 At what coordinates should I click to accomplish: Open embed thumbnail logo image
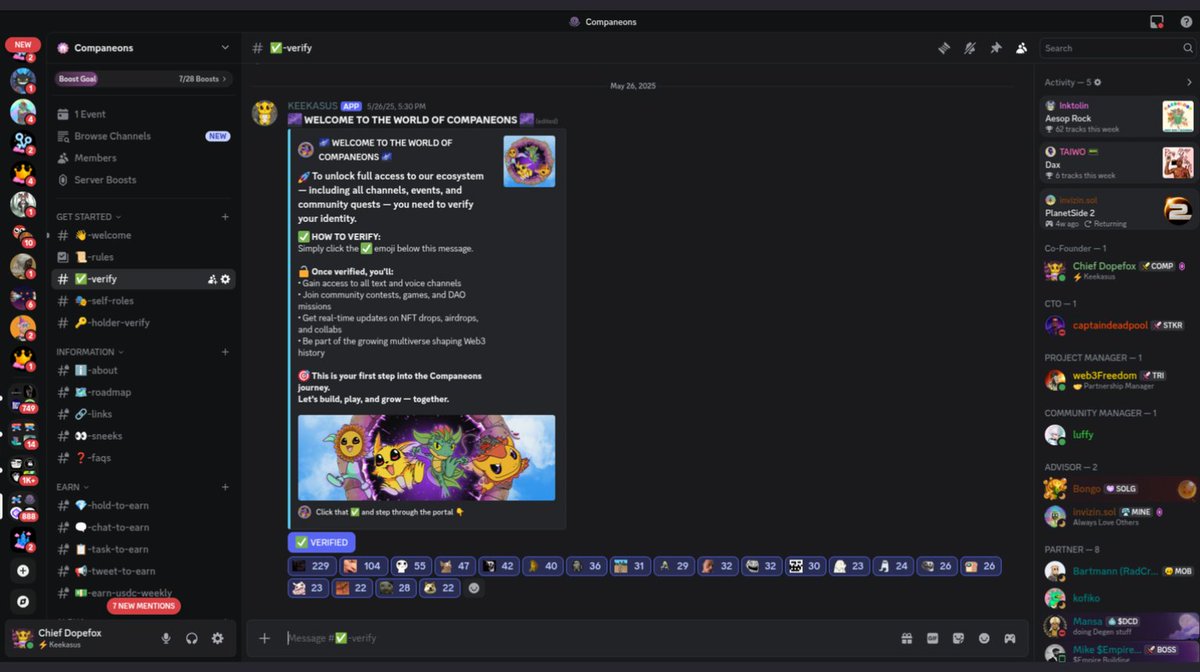pos(529,161)
